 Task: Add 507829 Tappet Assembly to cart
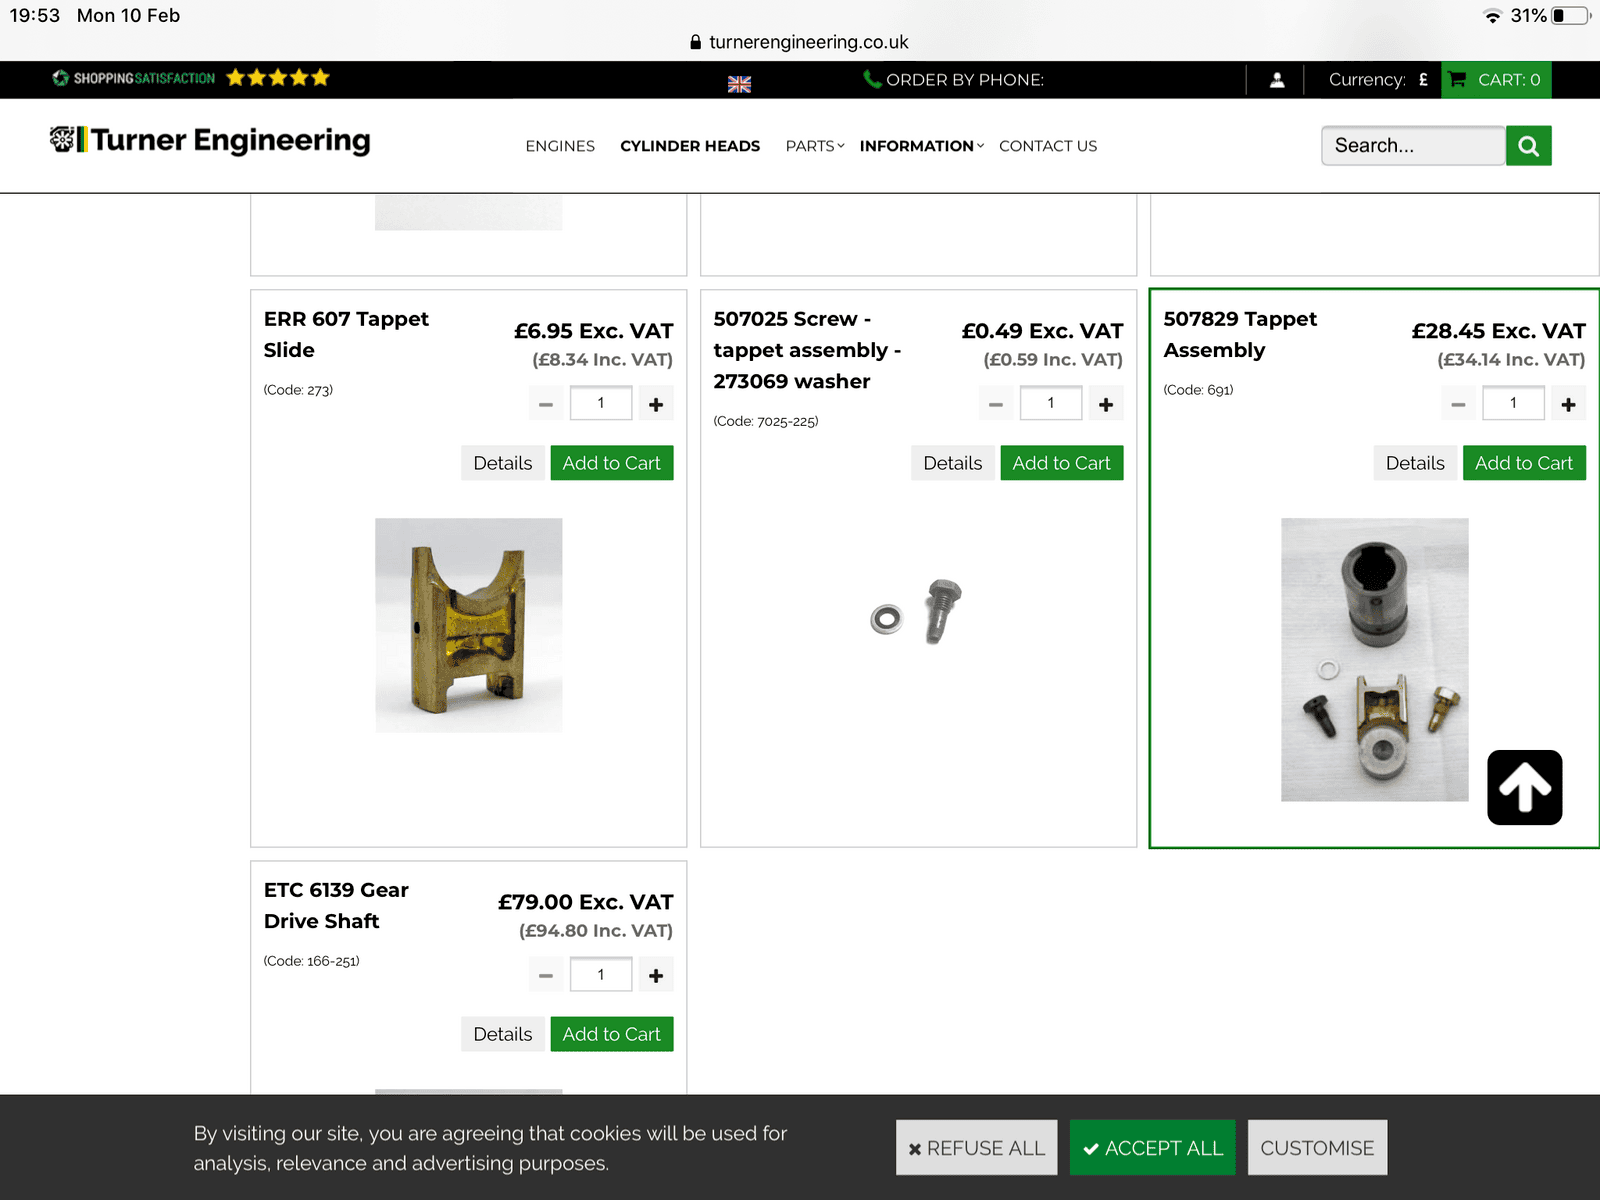pyautogui.click(x=1524, y=463)
